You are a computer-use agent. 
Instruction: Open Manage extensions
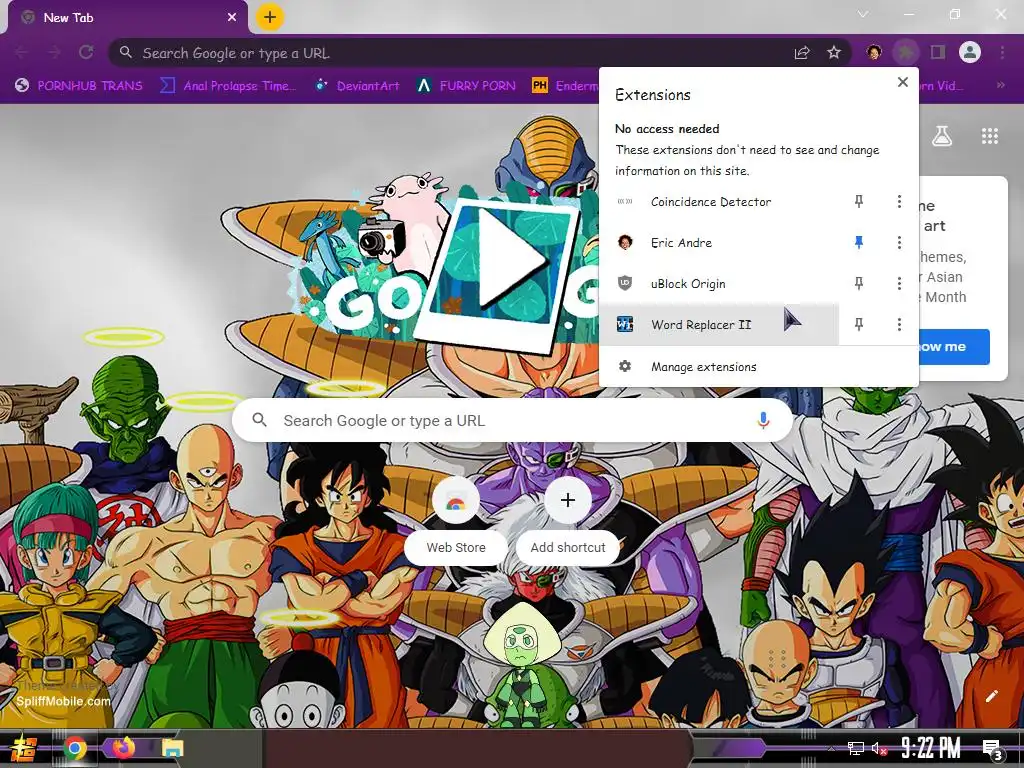758,367
